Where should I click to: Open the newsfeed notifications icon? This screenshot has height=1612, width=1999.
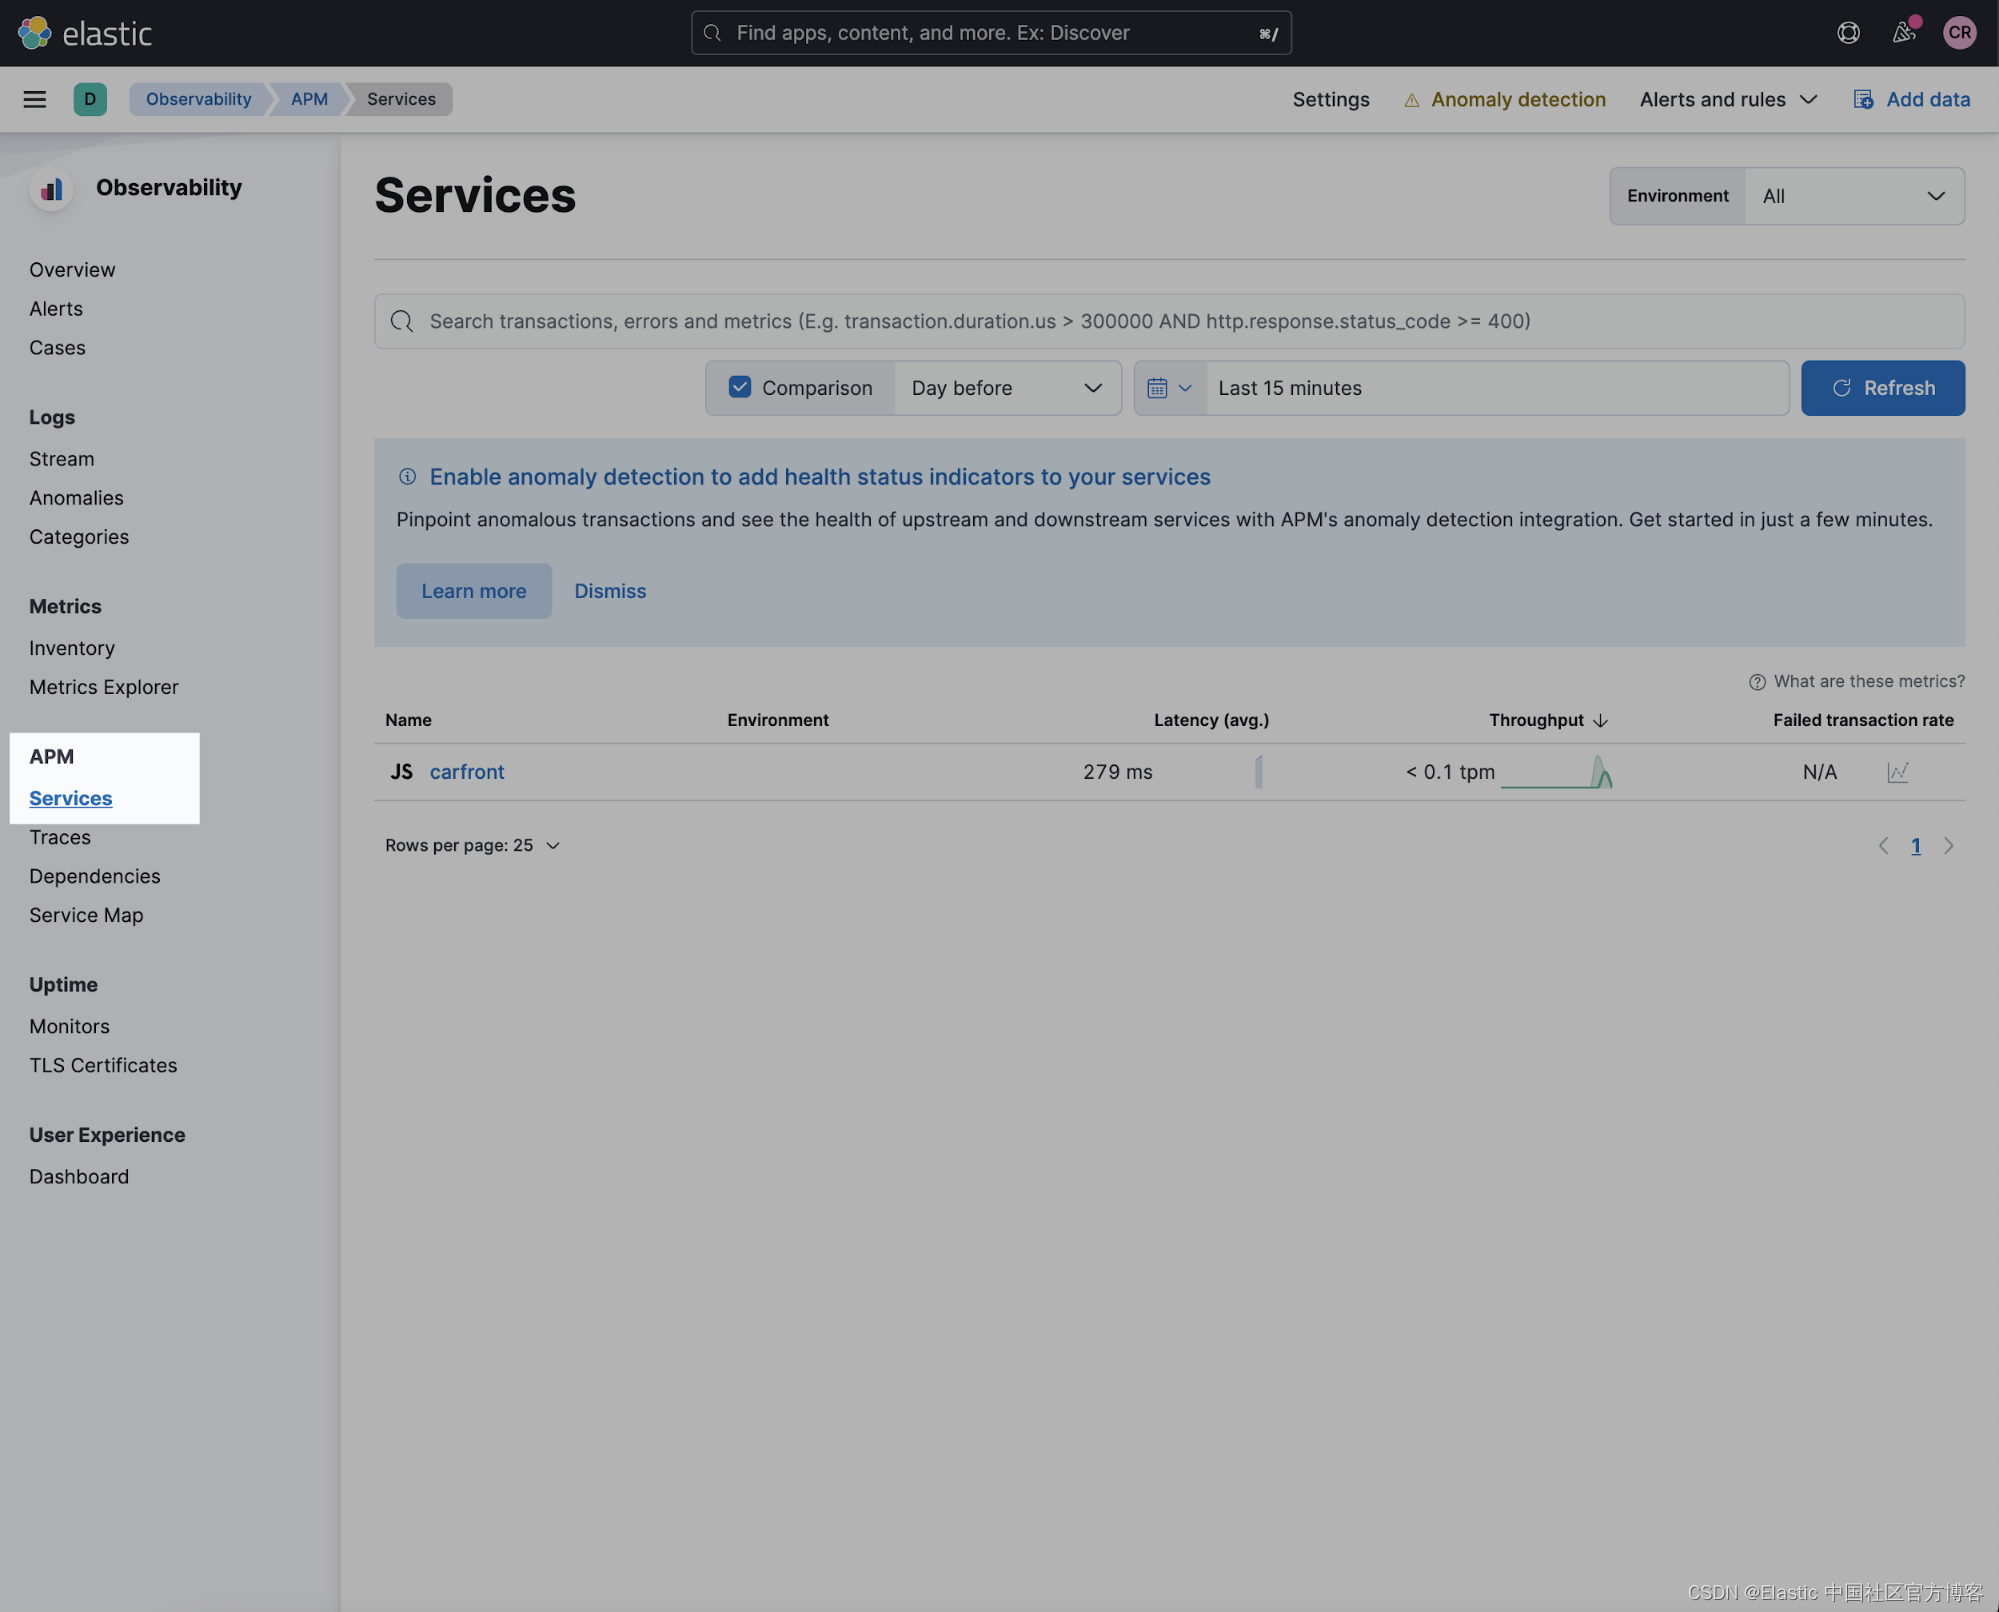click(x=1904, y=33)
